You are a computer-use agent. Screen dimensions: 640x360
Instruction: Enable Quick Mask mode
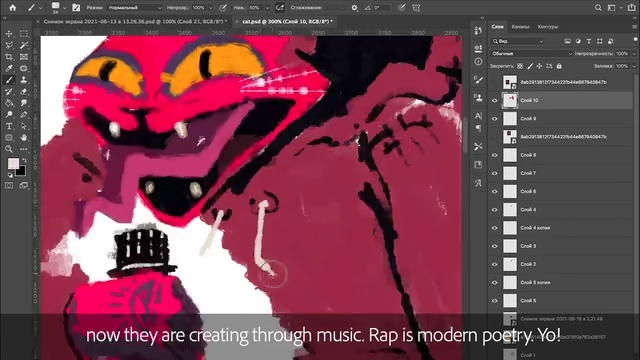pyautogui.click(x=9, y=185)
